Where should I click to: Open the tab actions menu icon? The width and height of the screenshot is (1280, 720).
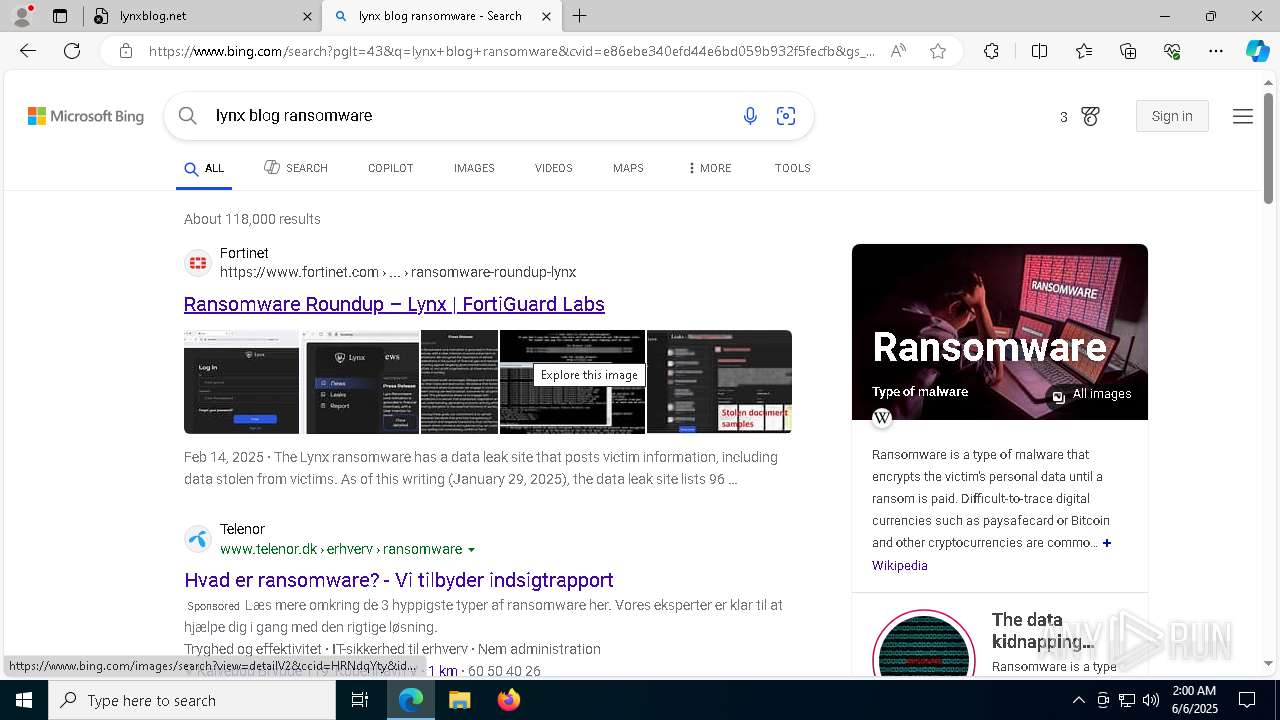point(60,16)
